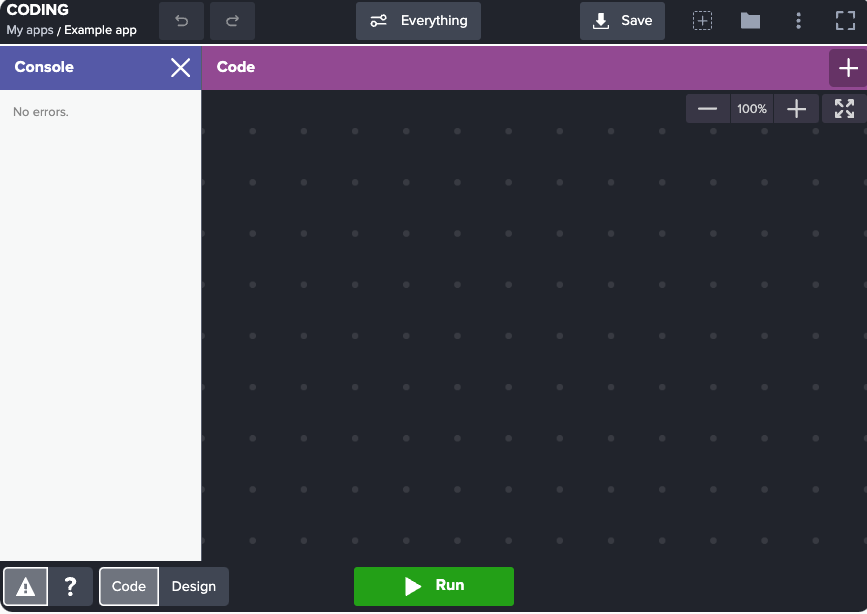867x614 pixels.
Task: Close the Console panel
Action: [180, 68]
